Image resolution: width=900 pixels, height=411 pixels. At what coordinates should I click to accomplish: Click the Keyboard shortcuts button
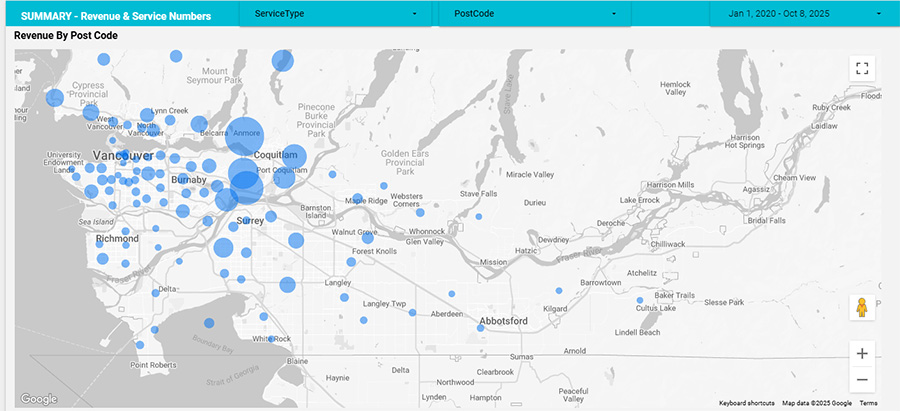tap(746, 403)
